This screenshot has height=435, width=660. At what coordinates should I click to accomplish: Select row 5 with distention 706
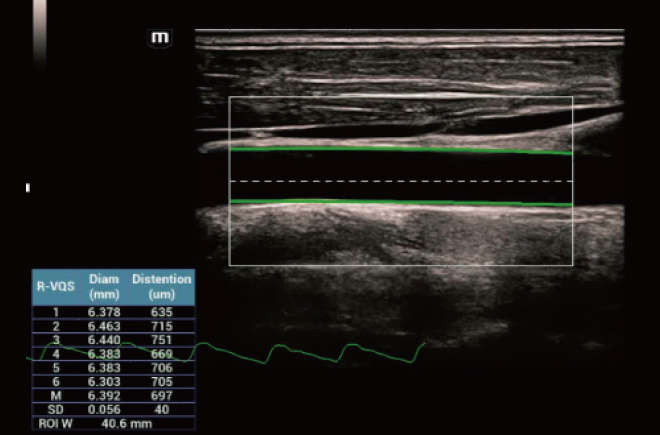(161, 368)
